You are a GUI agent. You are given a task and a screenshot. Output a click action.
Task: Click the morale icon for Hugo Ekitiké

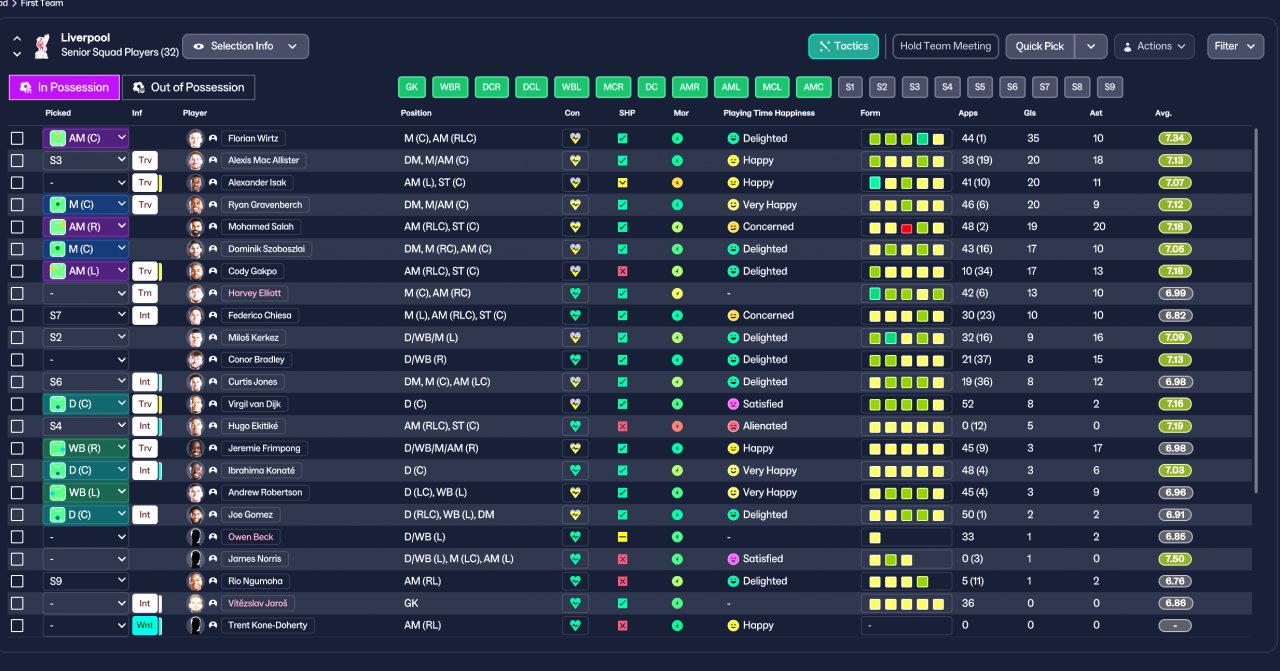[677, 427]
